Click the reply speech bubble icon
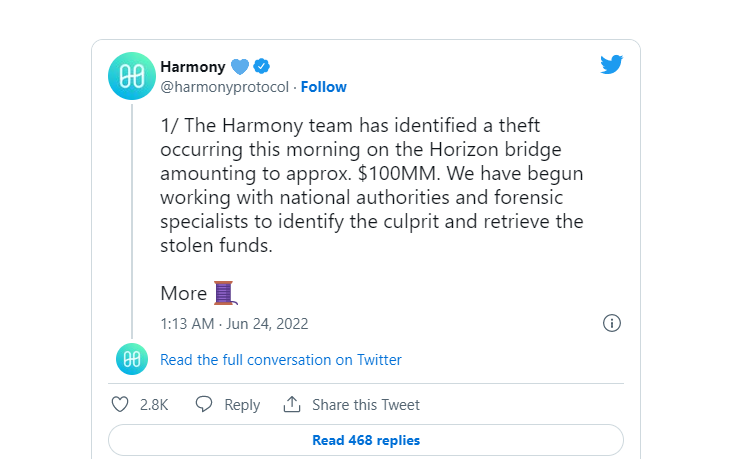742x459 pixels. pos(204,404)
